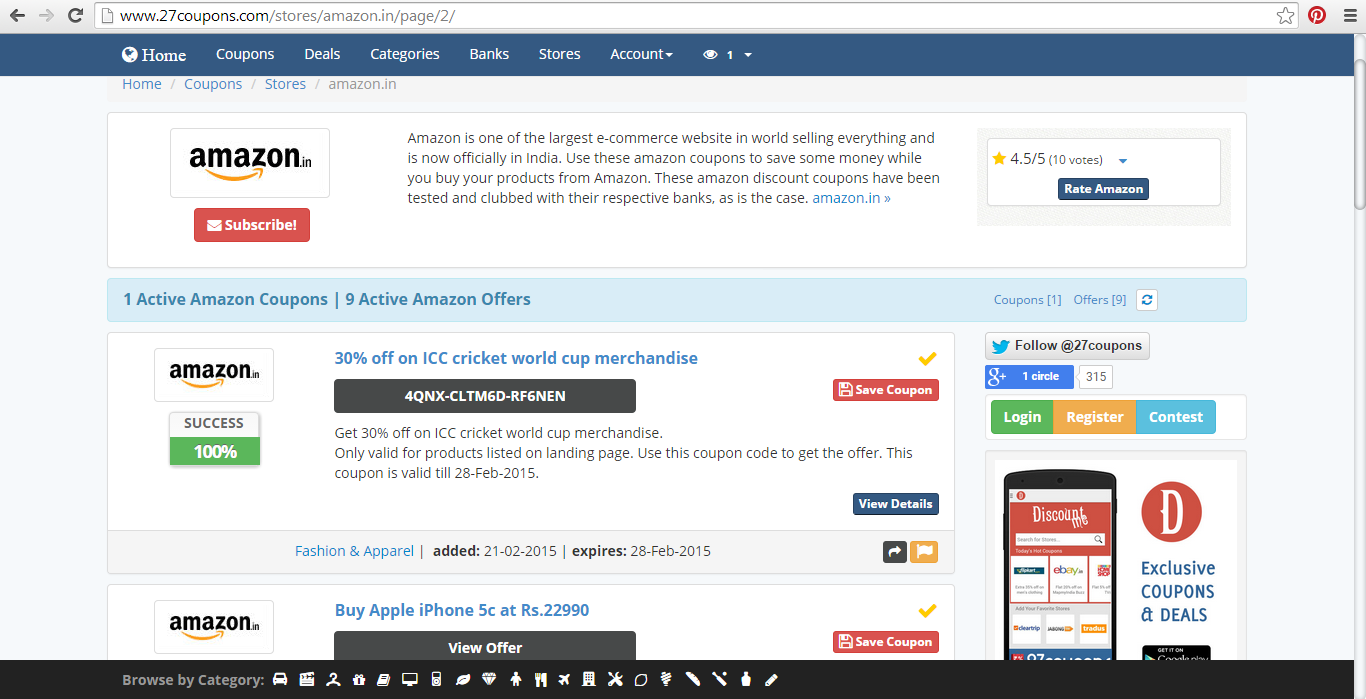
Task: Filter by Coupons [1] tab
Action: click(x=1027, y=300)
